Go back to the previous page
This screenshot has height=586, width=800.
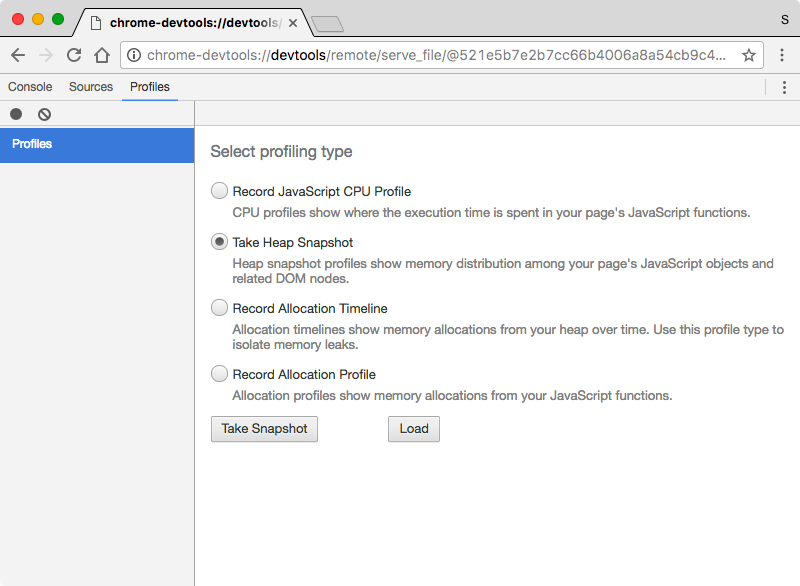(x=18, y=55)
